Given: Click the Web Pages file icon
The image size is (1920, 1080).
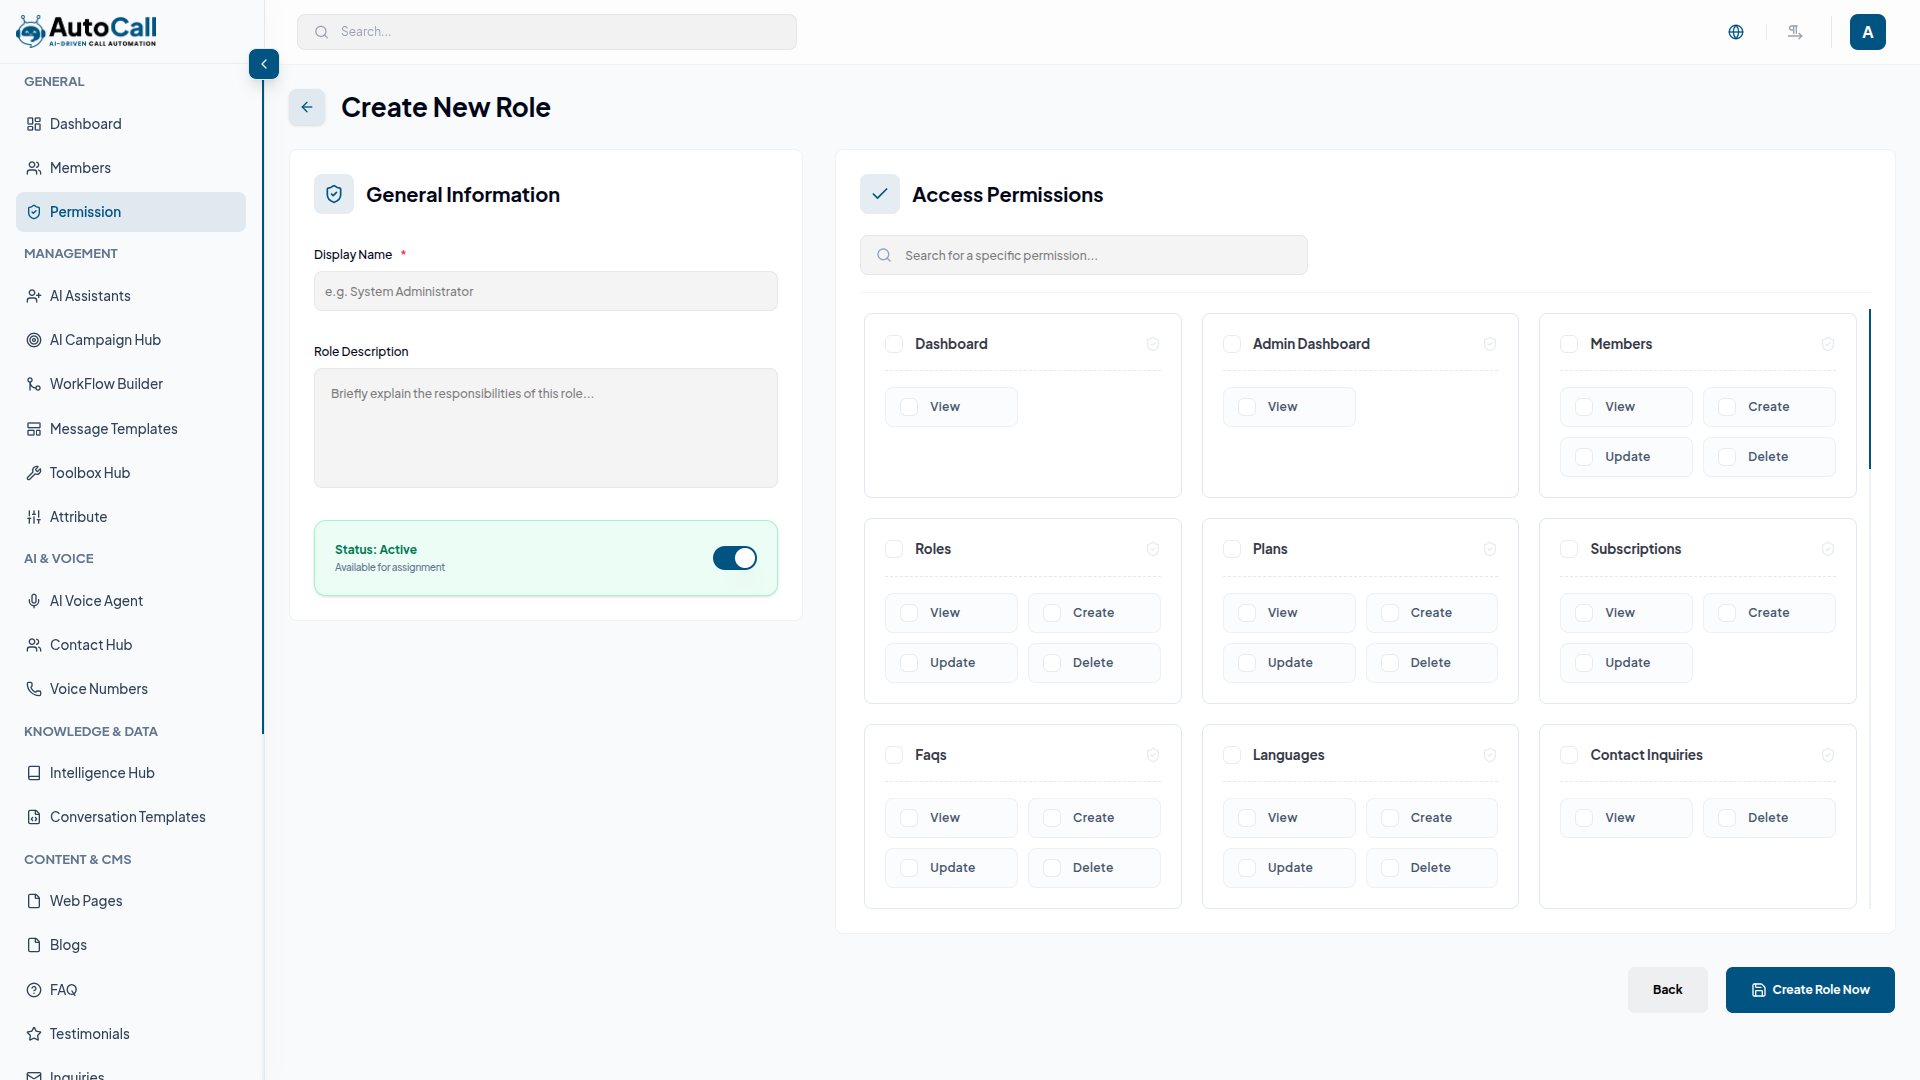Looking at the screenshot, I should pos(34,901).
